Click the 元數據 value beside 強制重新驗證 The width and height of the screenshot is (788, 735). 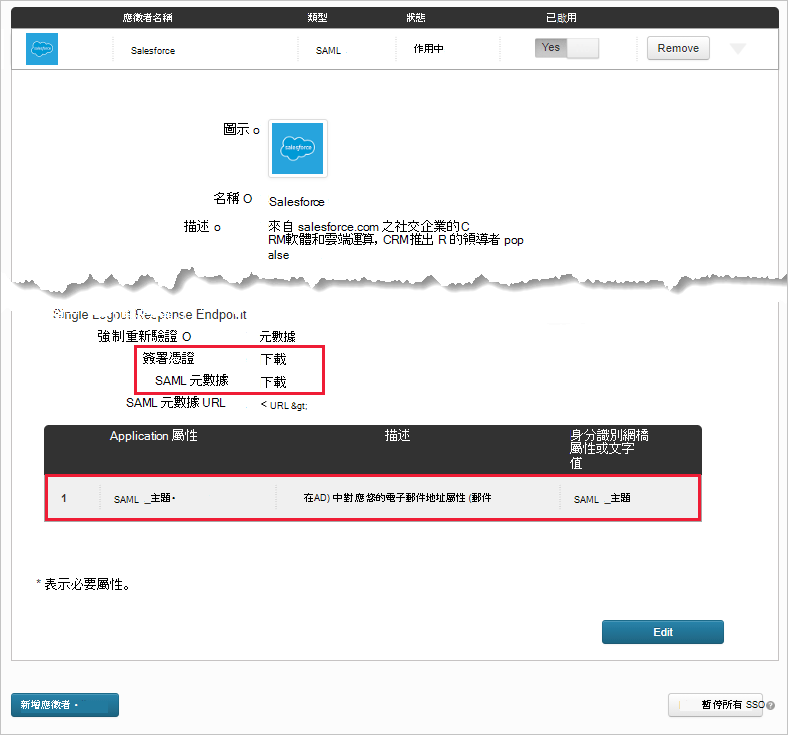click(x=277, y=337)
